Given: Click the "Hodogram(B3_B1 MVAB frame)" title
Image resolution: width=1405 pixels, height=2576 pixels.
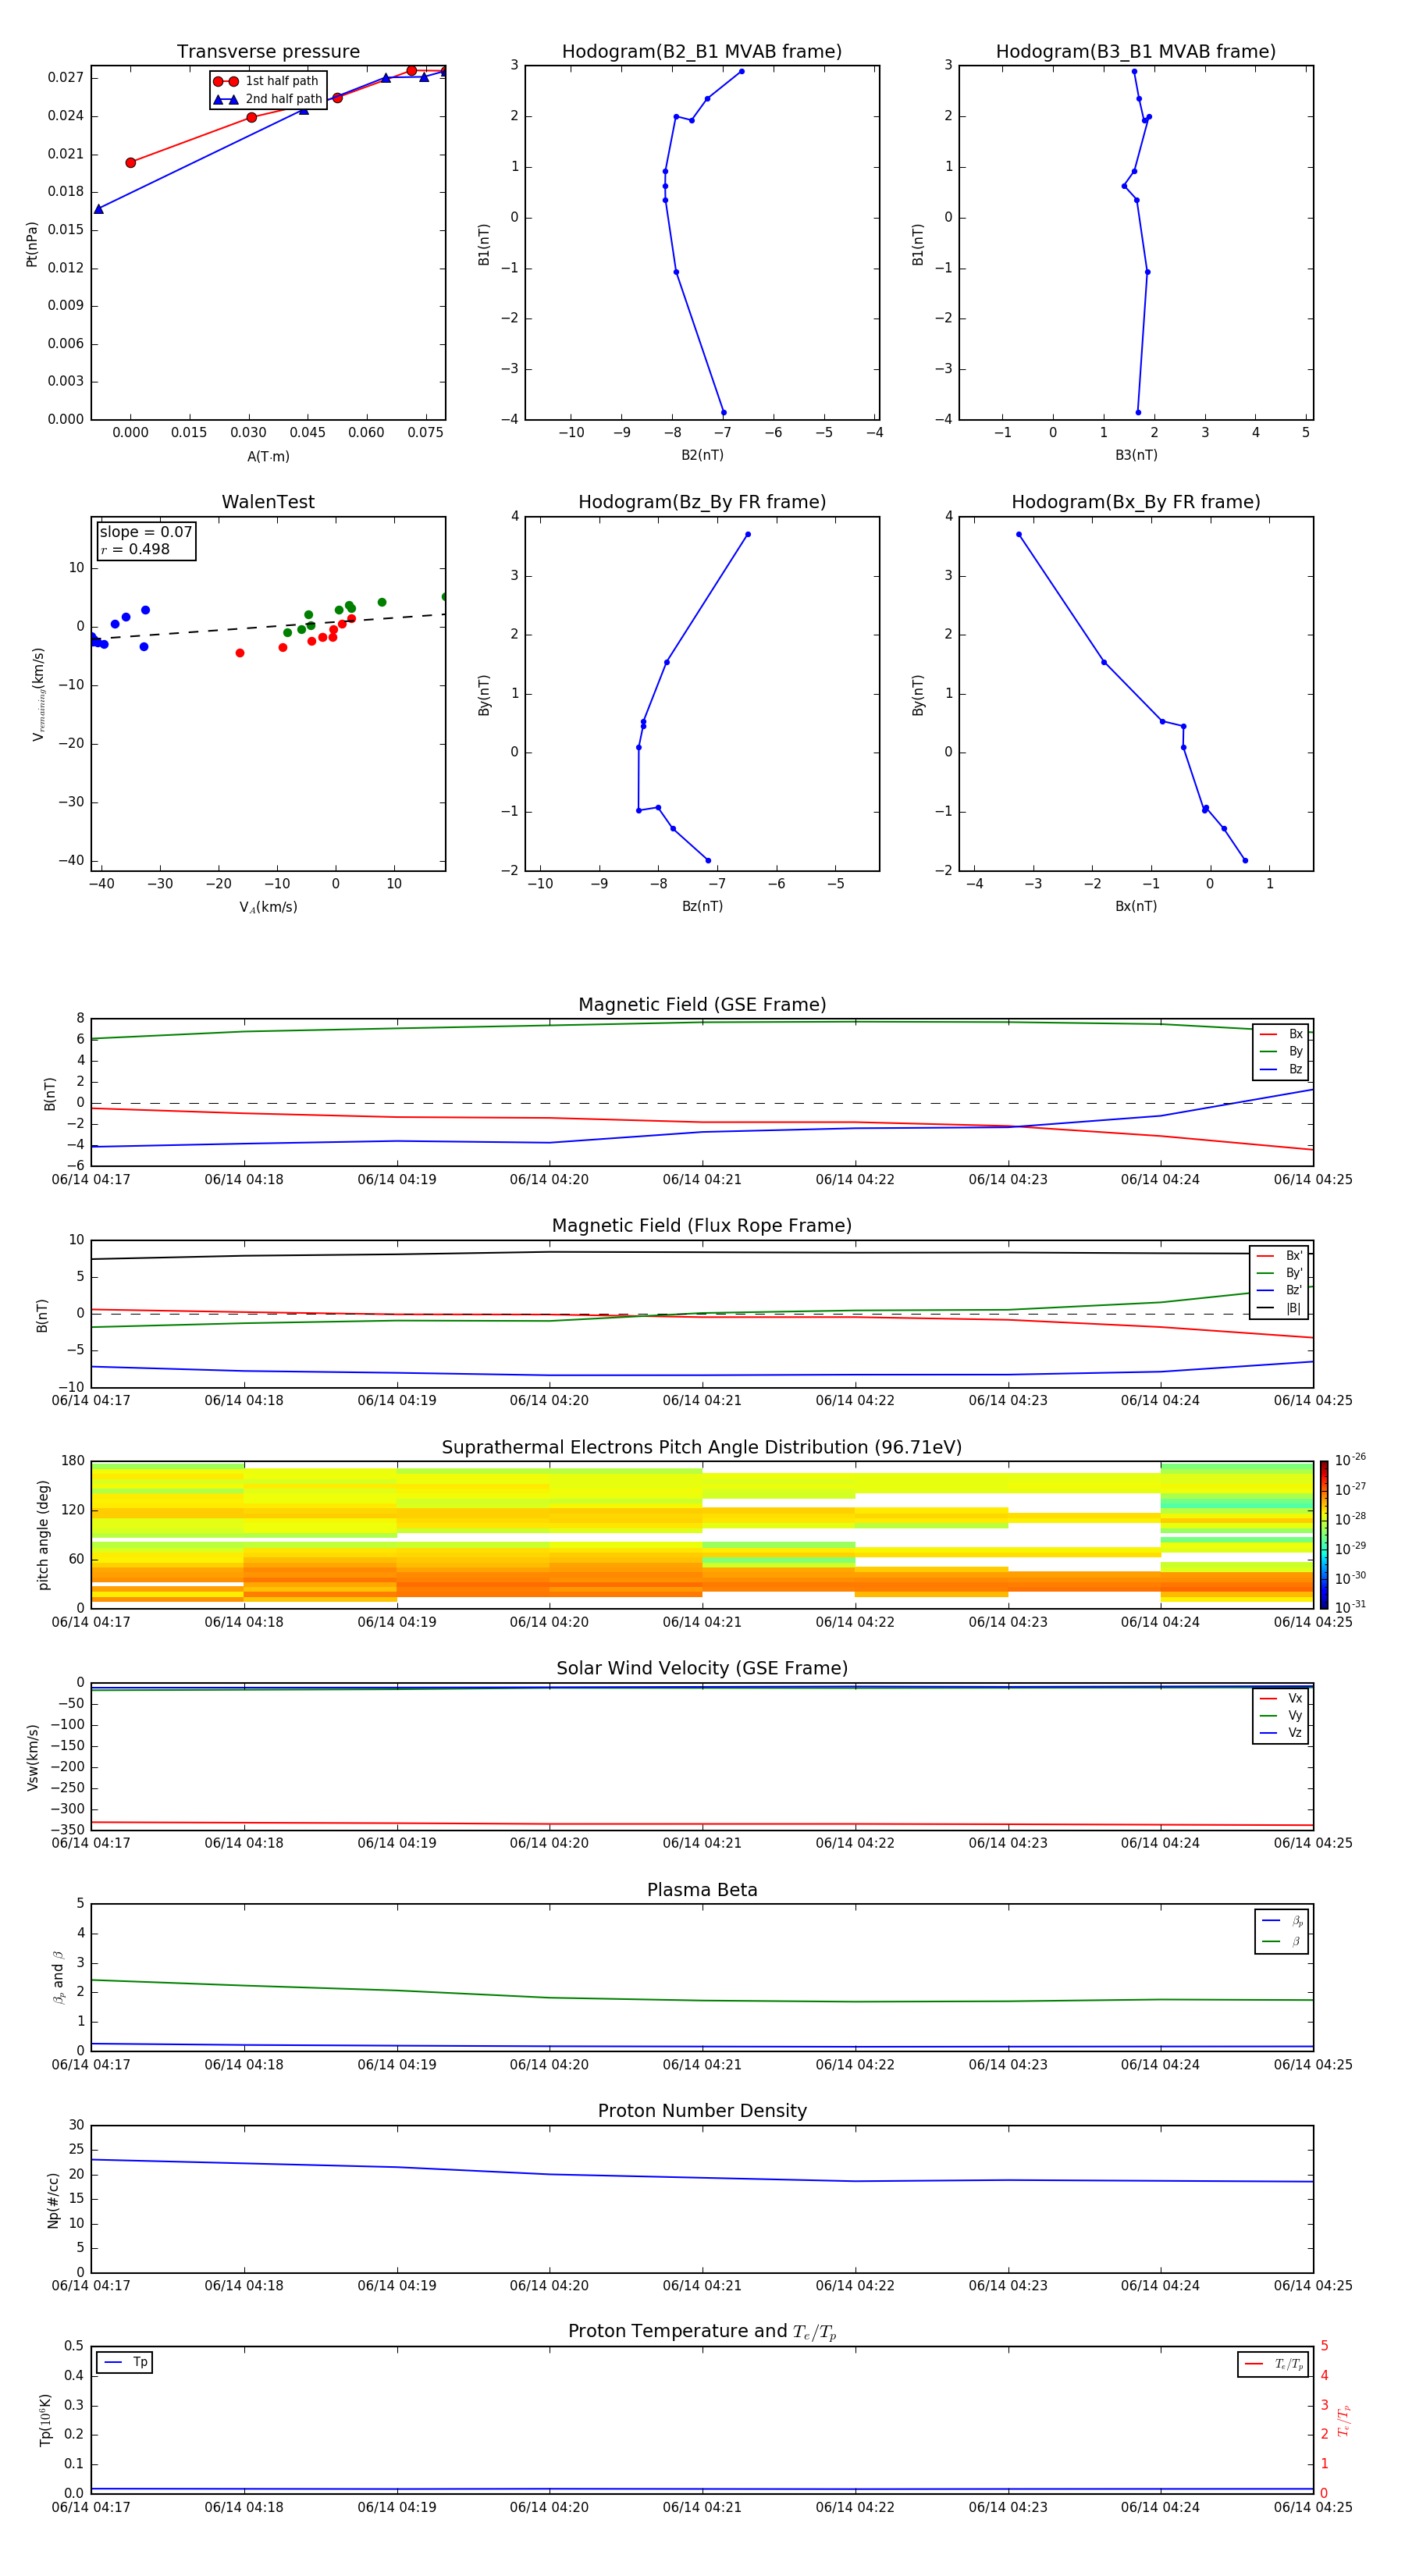Looking at the screenshot, I should [x=1136, y=52].
